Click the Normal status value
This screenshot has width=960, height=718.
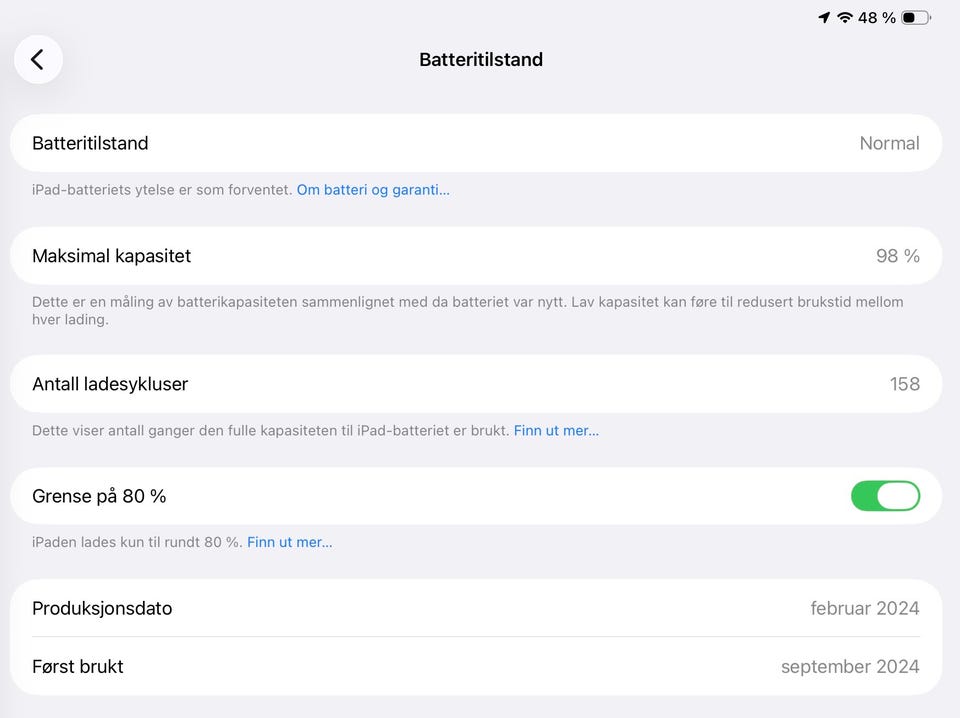tap(889, 143)
